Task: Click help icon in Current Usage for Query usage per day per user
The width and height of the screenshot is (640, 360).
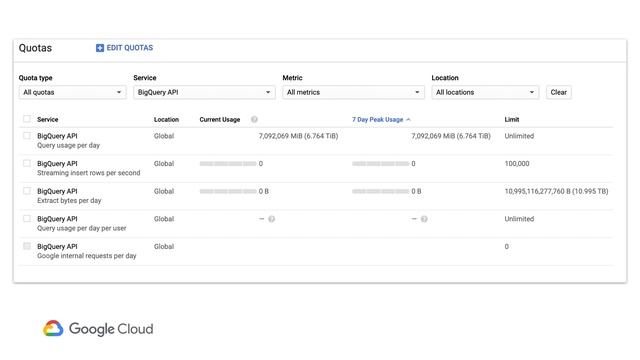Action: pyautogui.click(x=271, y=219)
